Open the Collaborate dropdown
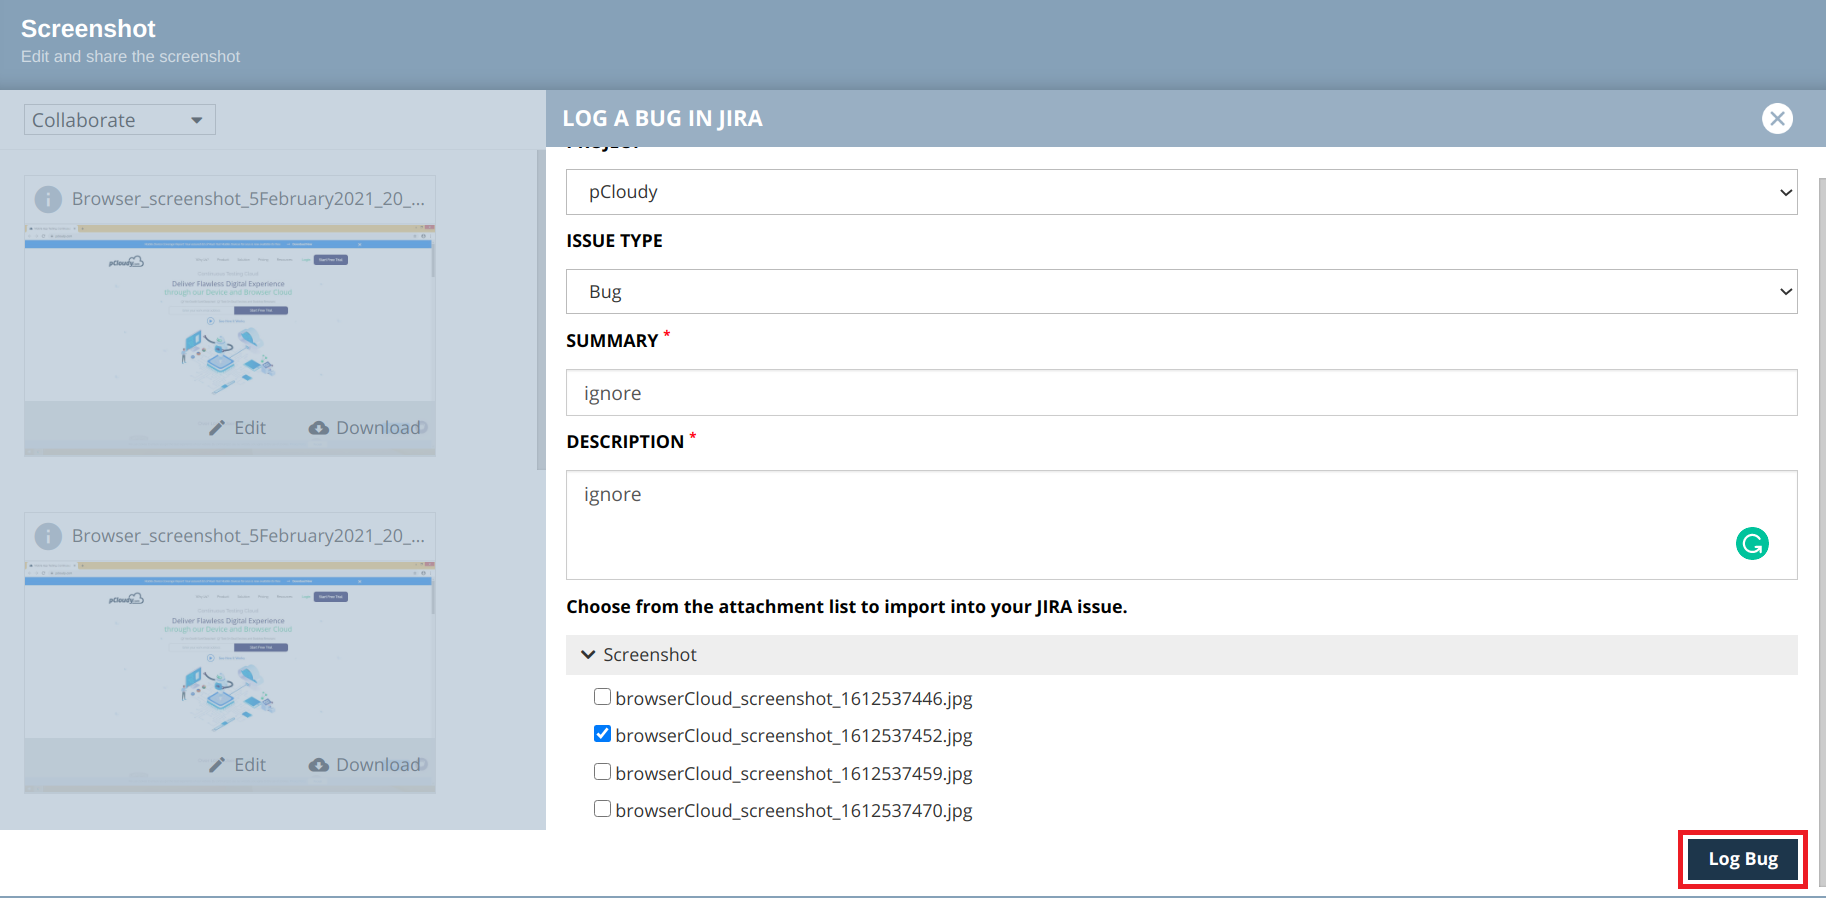Viewport: 1826px width, 898px height. click(120, 120)
